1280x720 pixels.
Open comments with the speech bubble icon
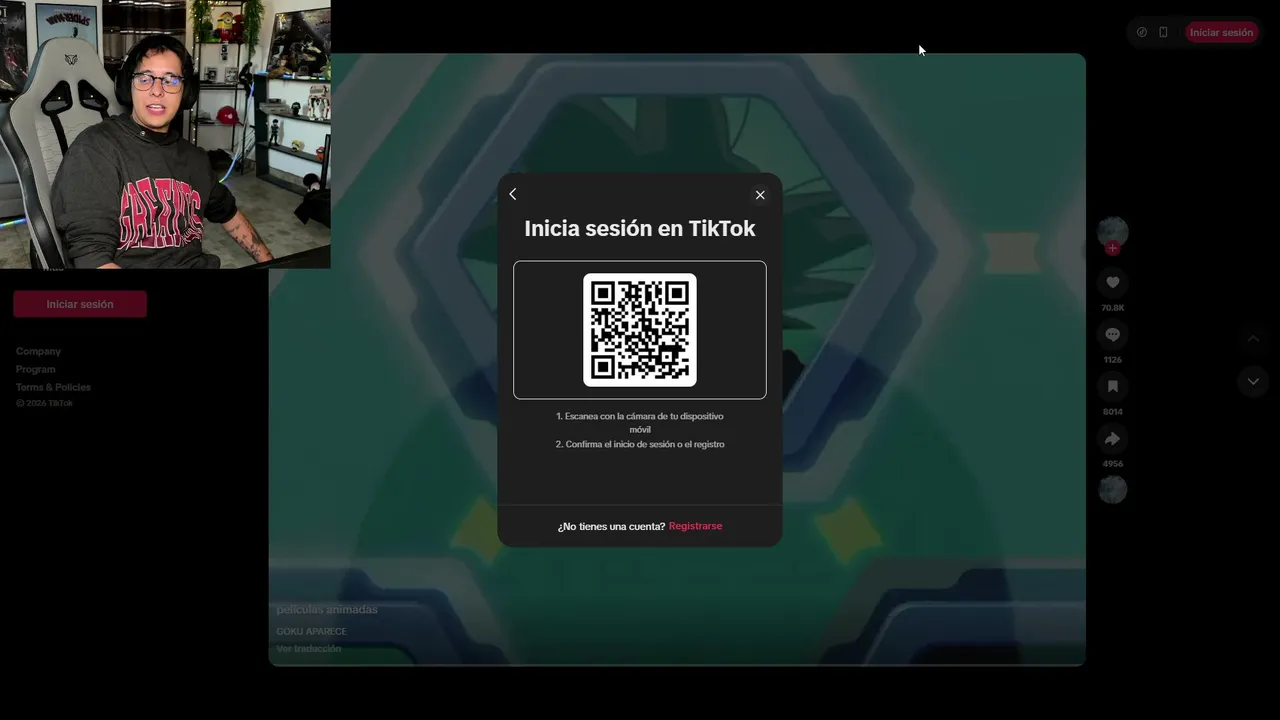pyautogui.click(x=1113, y=335)
